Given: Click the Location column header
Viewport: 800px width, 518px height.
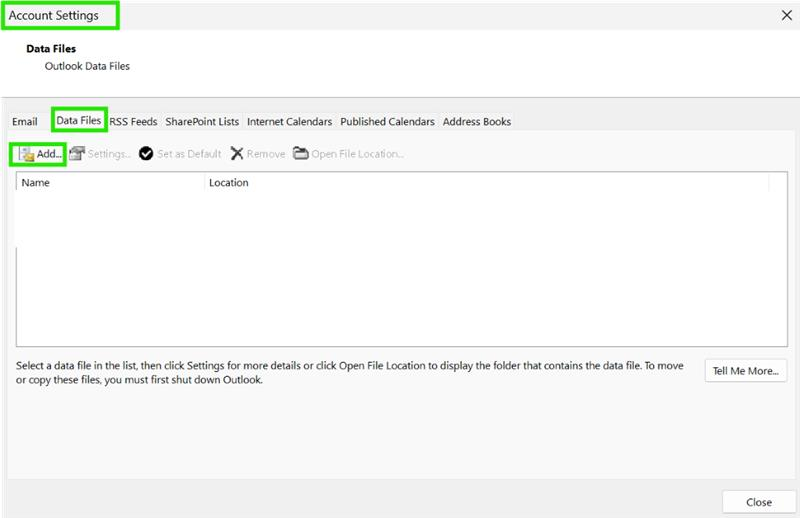Looking at the screenshot, I should [x=487, y=182].
